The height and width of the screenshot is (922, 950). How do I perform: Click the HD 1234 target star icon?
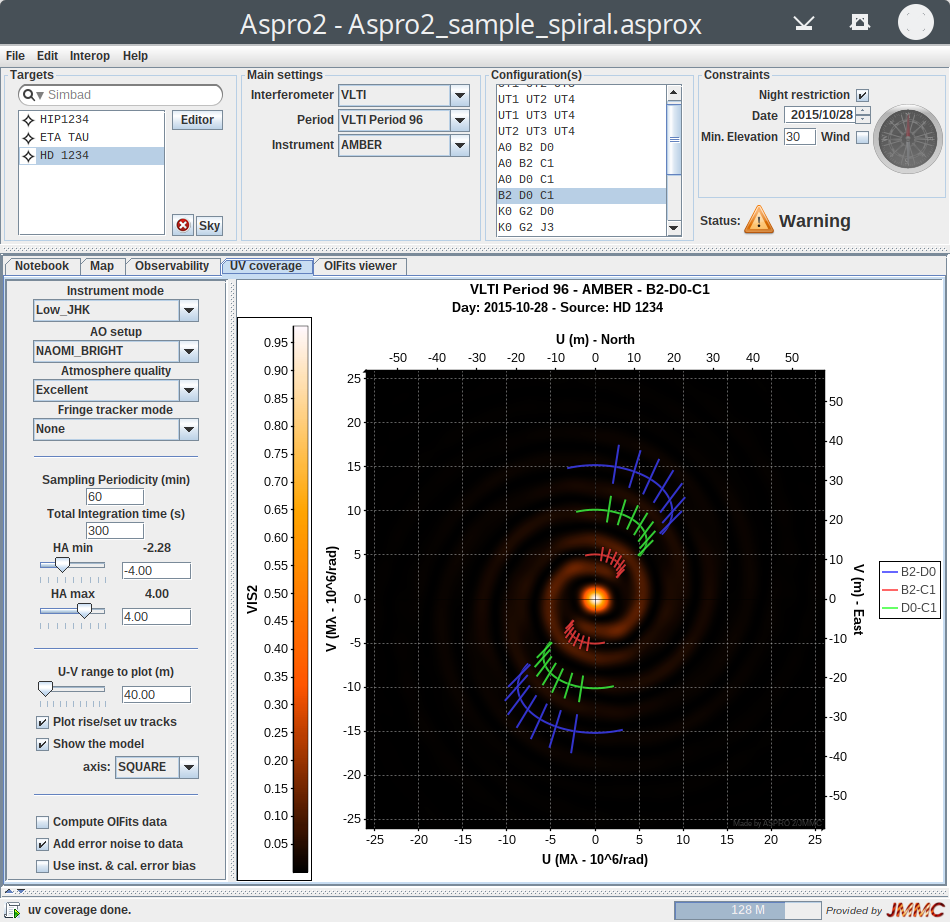pos(28,156)
